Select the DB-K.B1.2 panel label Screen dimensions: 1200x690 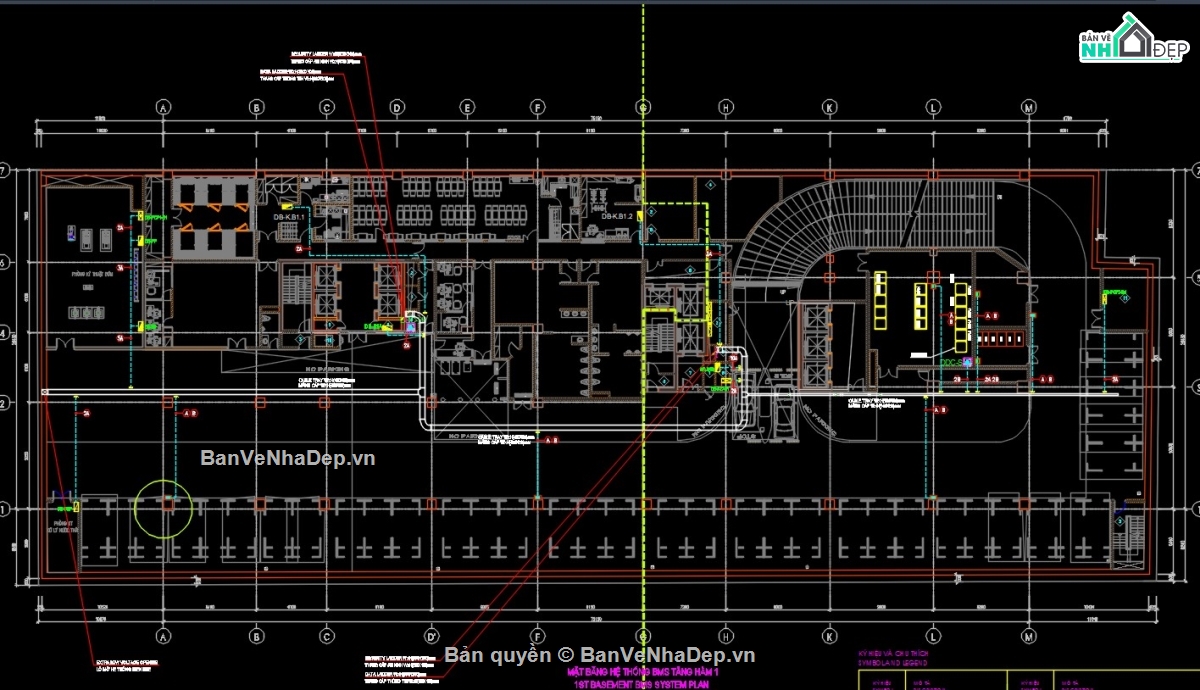(x=618, y=216)
